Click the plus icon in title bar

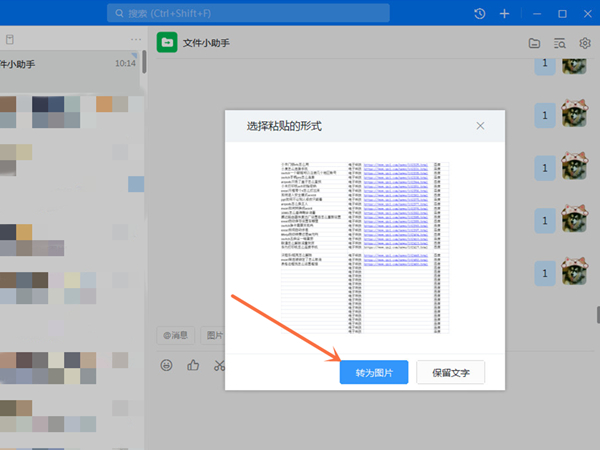coord(505,14)
